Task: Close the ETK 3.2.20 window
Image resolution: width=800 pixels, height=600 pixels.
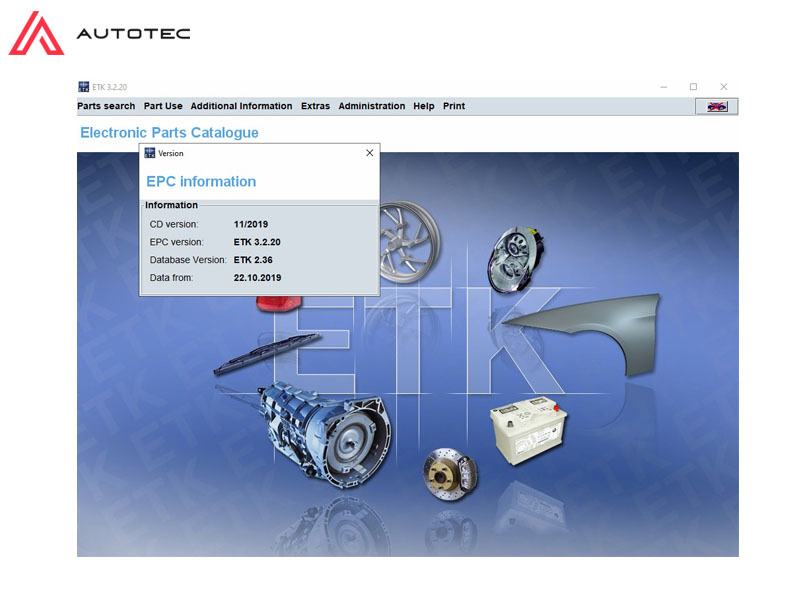Action: tap(723, 87)
